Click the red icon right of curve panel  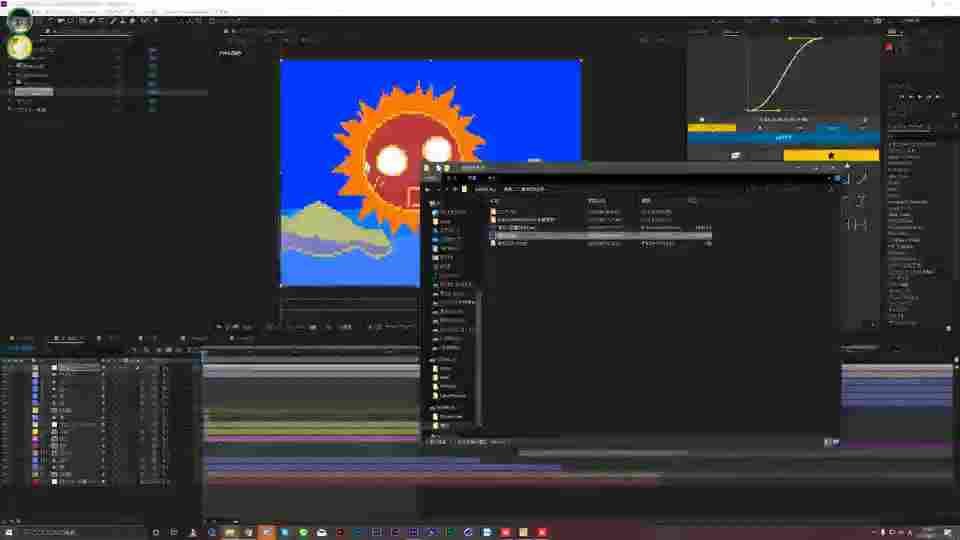(889, 47)
